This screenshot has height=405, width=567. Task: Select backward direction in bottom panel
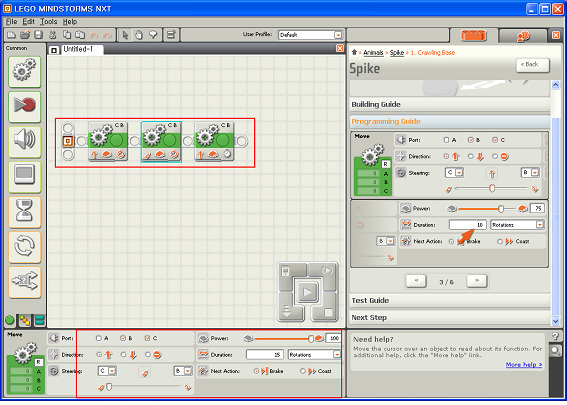pos(123,355)
